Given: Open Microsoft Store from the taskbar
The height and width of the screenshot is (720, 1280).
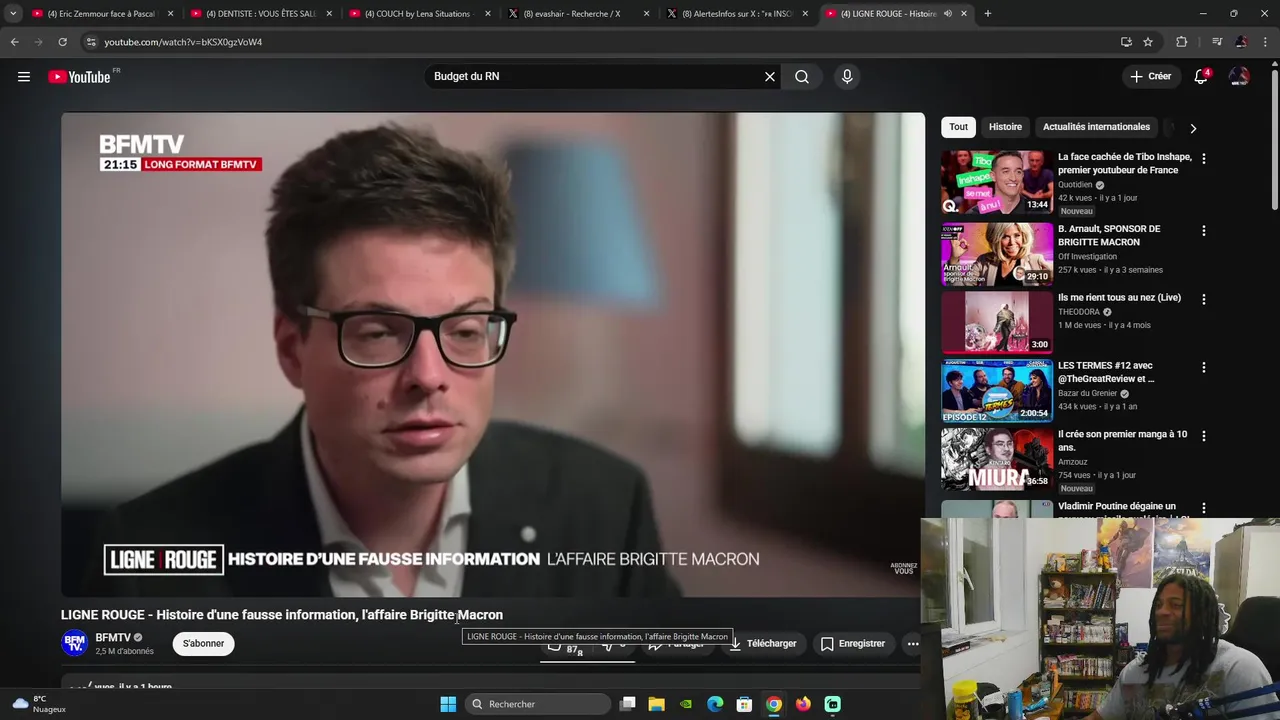Looking at the screenshot, I should point(744,704).
